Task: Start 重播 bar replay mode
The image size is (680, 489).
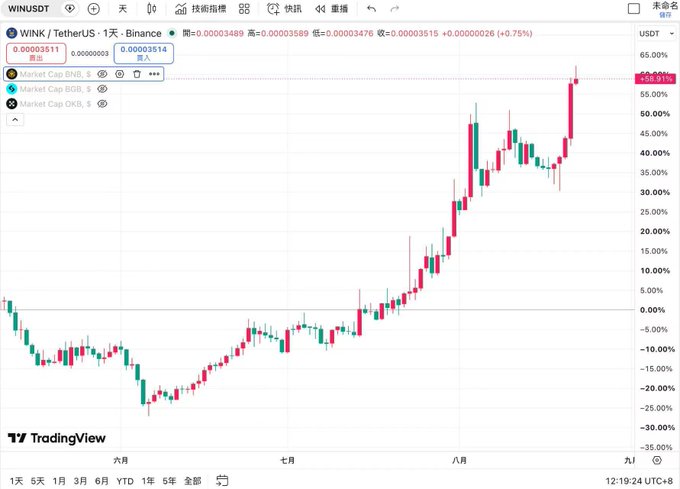Action: [x=332, y=9]
